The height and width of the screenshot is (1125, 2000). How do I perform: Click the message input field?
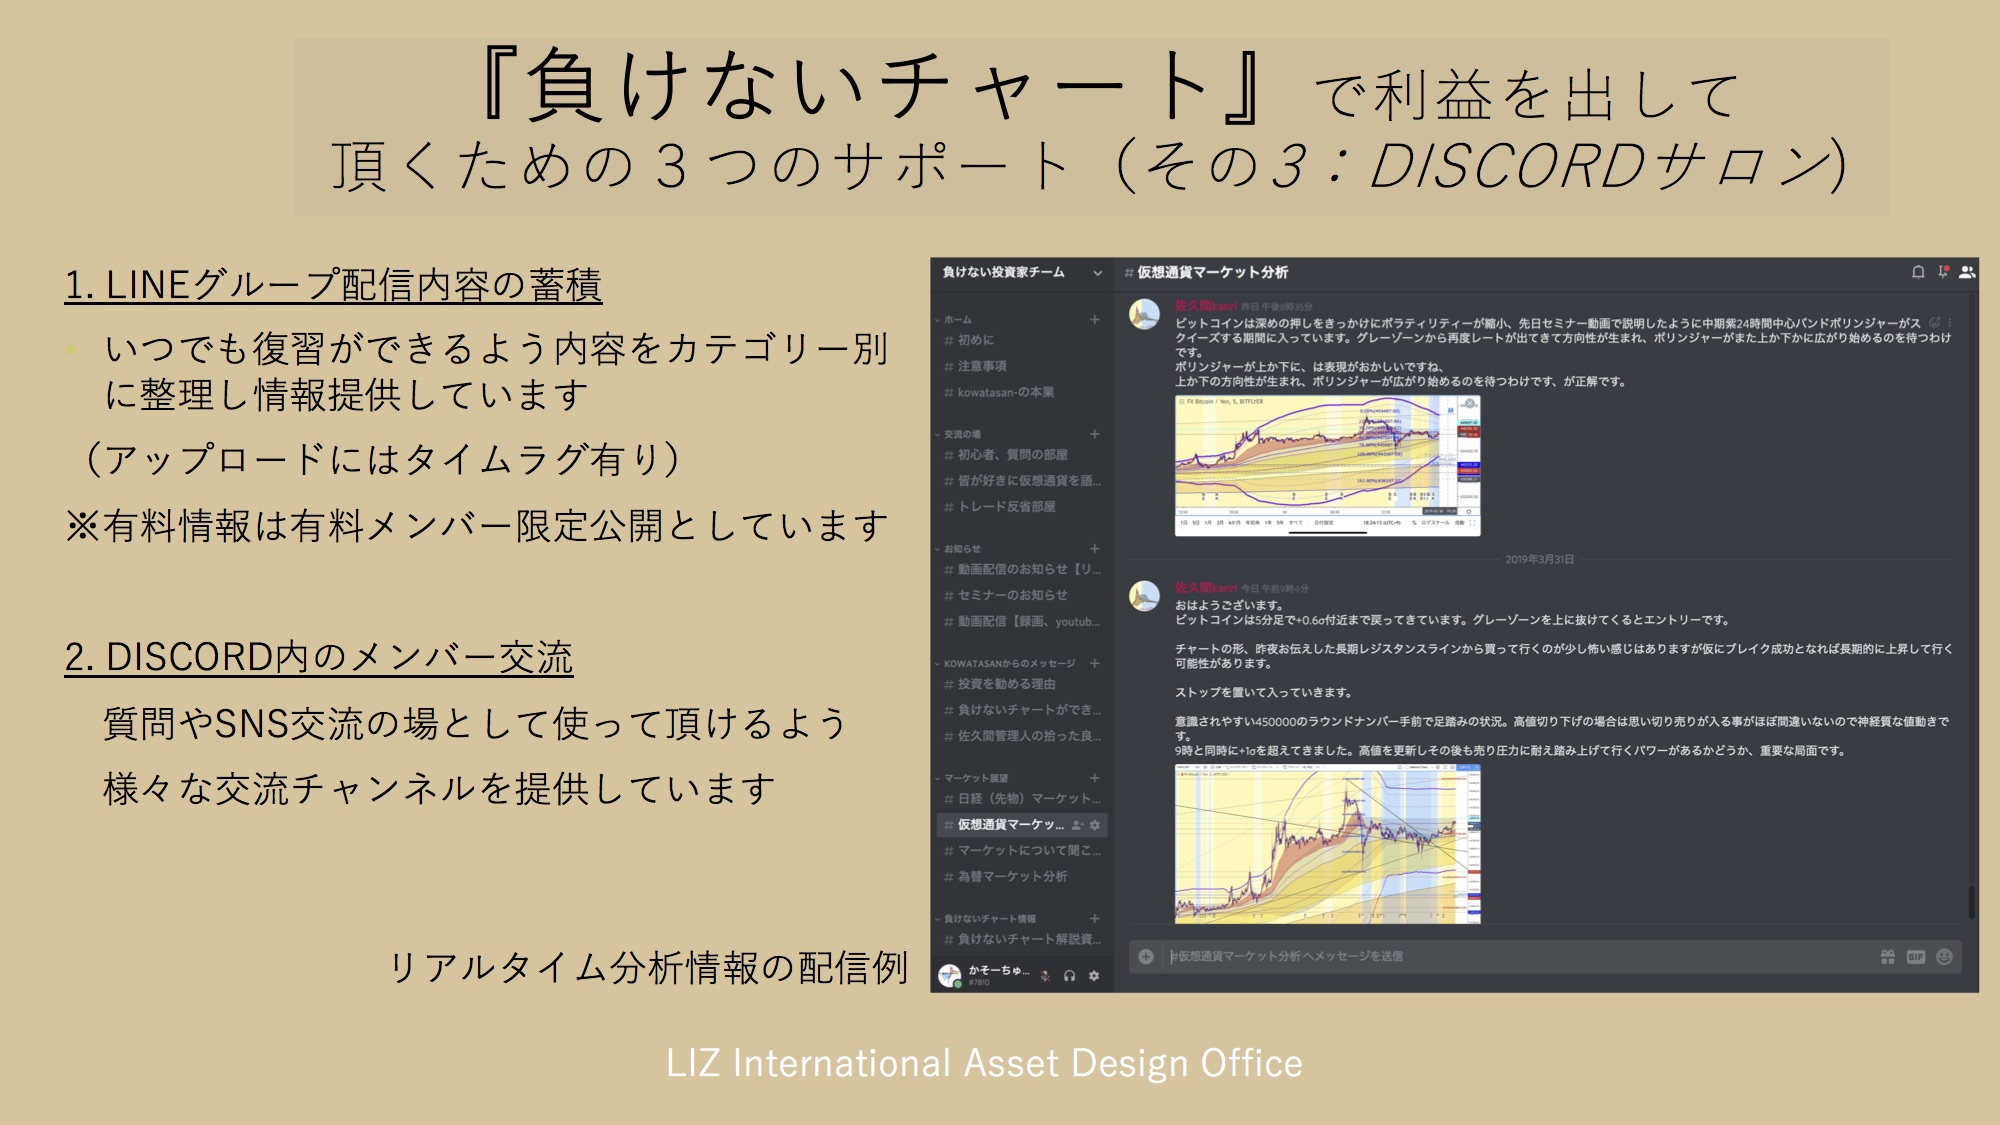point(1500,956)
